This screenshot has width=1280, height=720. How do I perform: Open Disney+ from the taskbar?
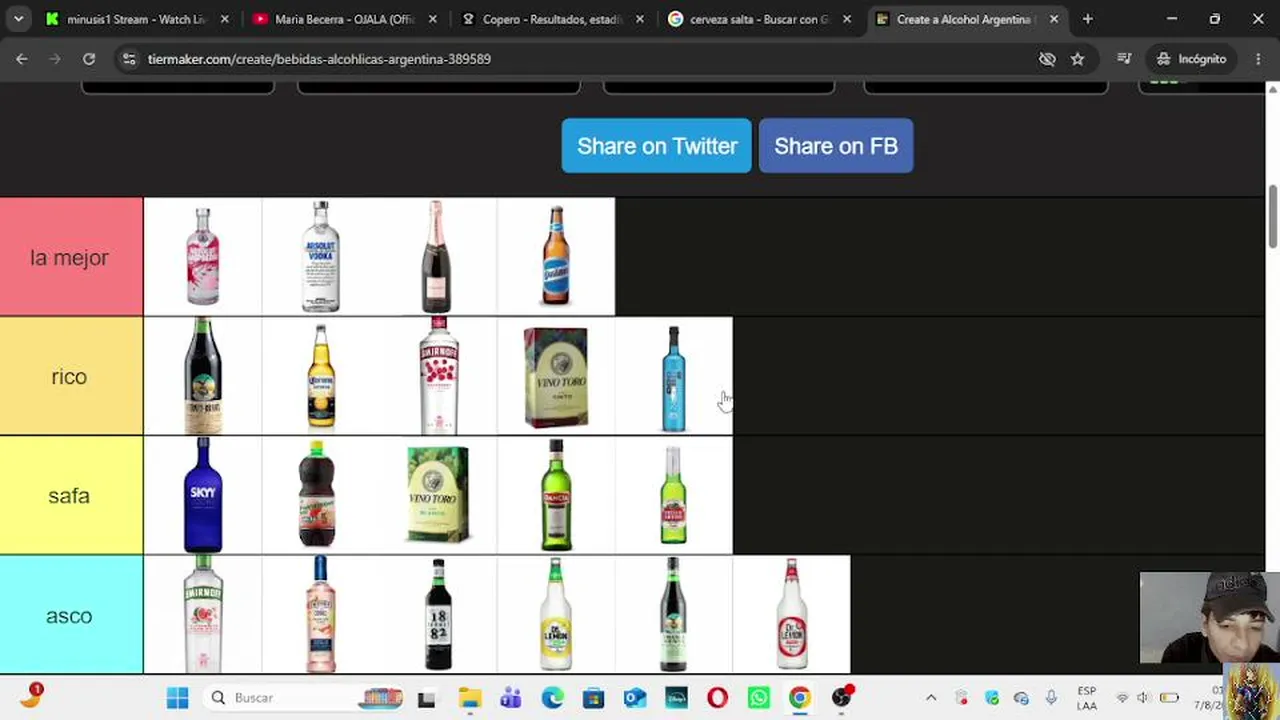pos(676,698)
